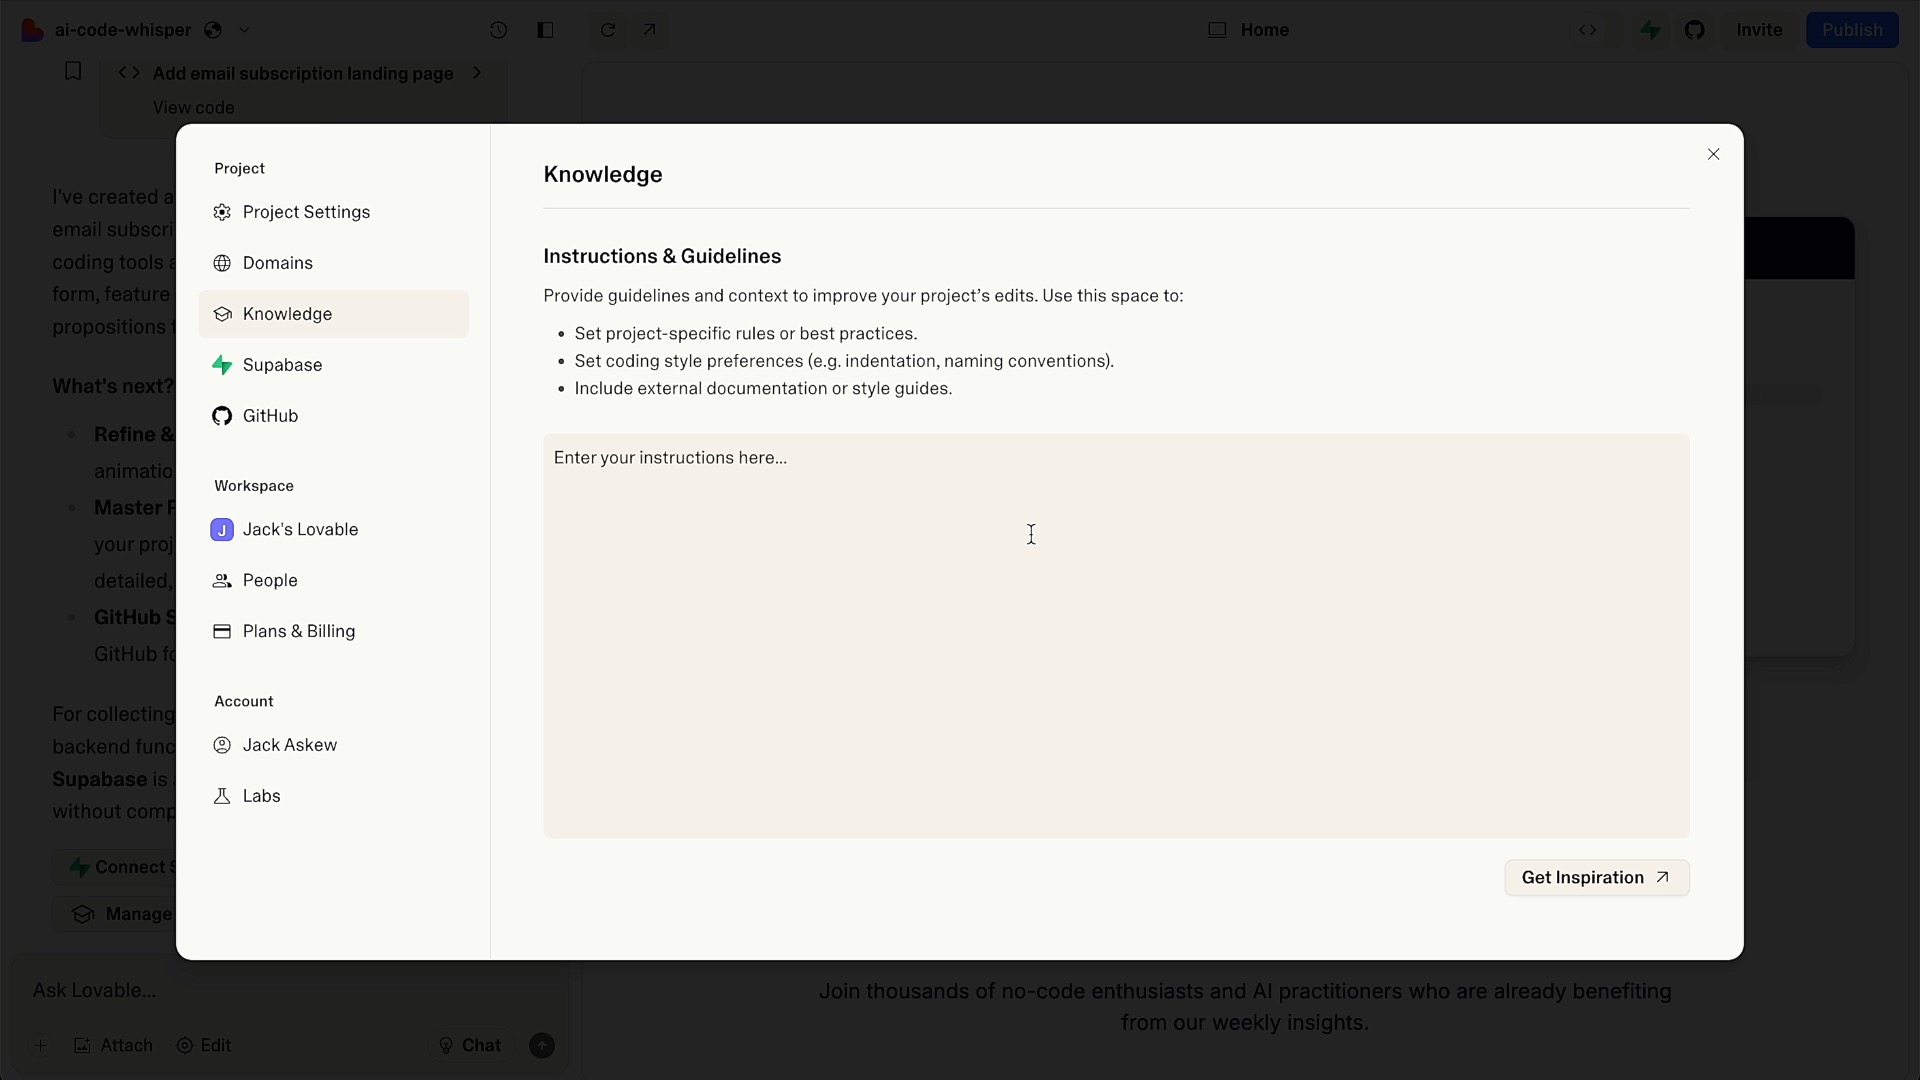Invite a collaborator
The height and width of the screenshot is (1080, 1920).
[1758, 30]
